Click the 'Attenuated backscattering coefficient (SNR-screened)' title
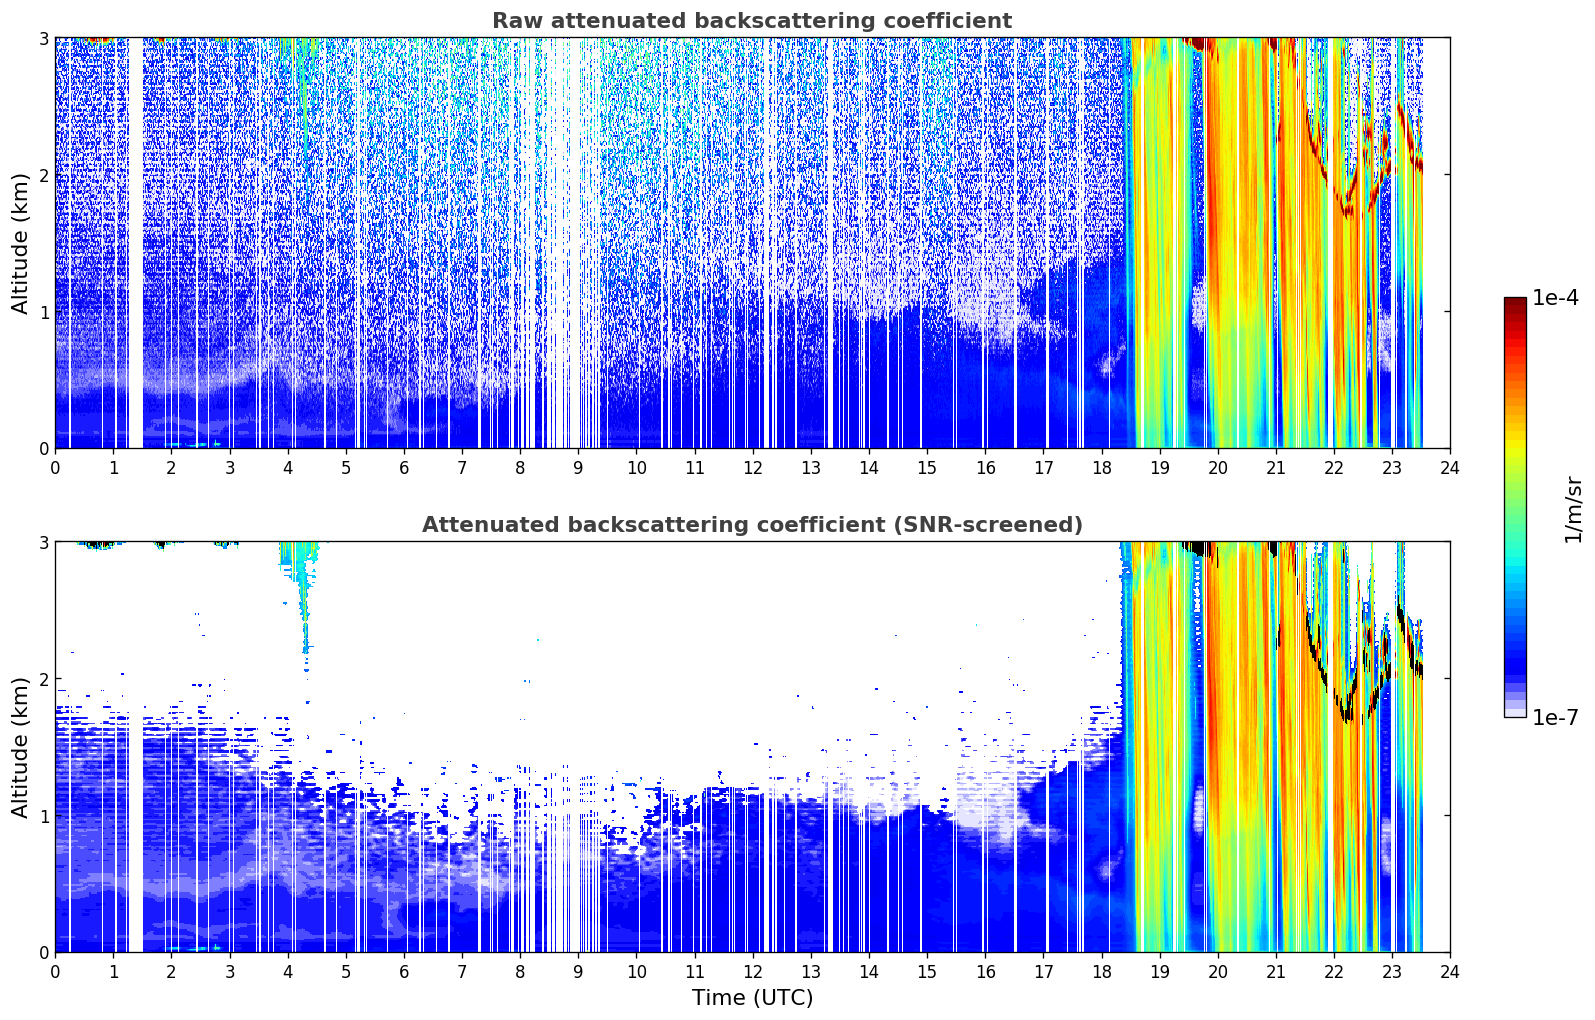 pyautogui.click(x=752, y=525)
